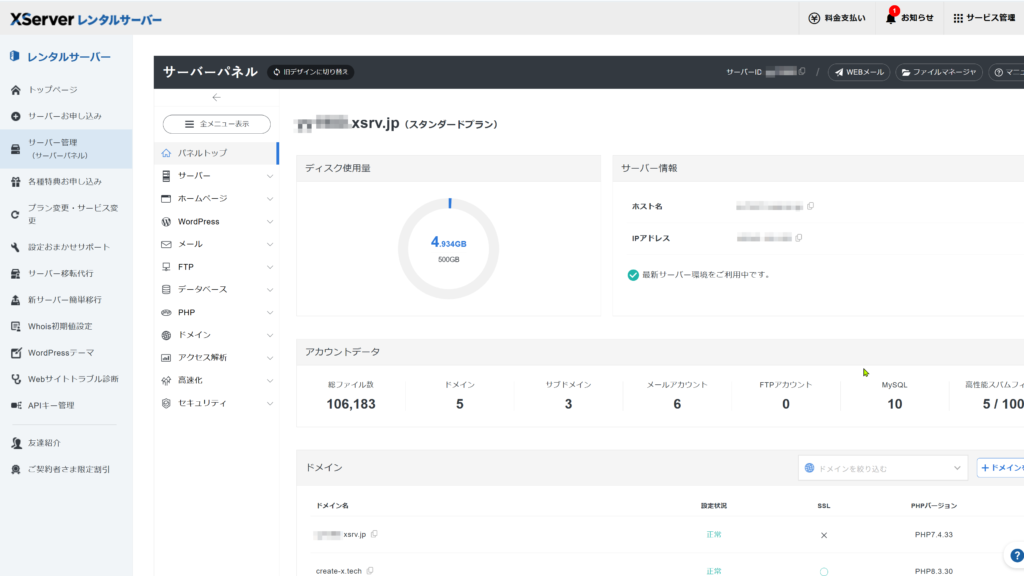Expand the PHP menu section
This screenshot has height=576, width=1024.
(x=216, y=312)
